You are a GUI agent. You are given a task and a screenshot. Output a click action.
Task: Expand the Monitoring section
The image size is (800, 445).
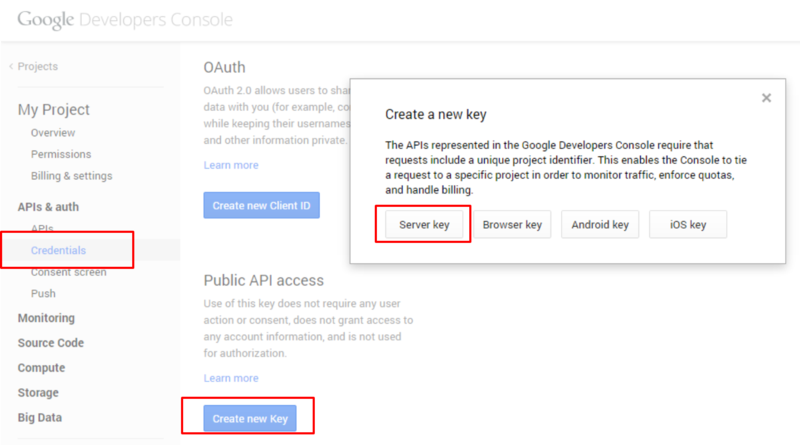tap(46, 318)
